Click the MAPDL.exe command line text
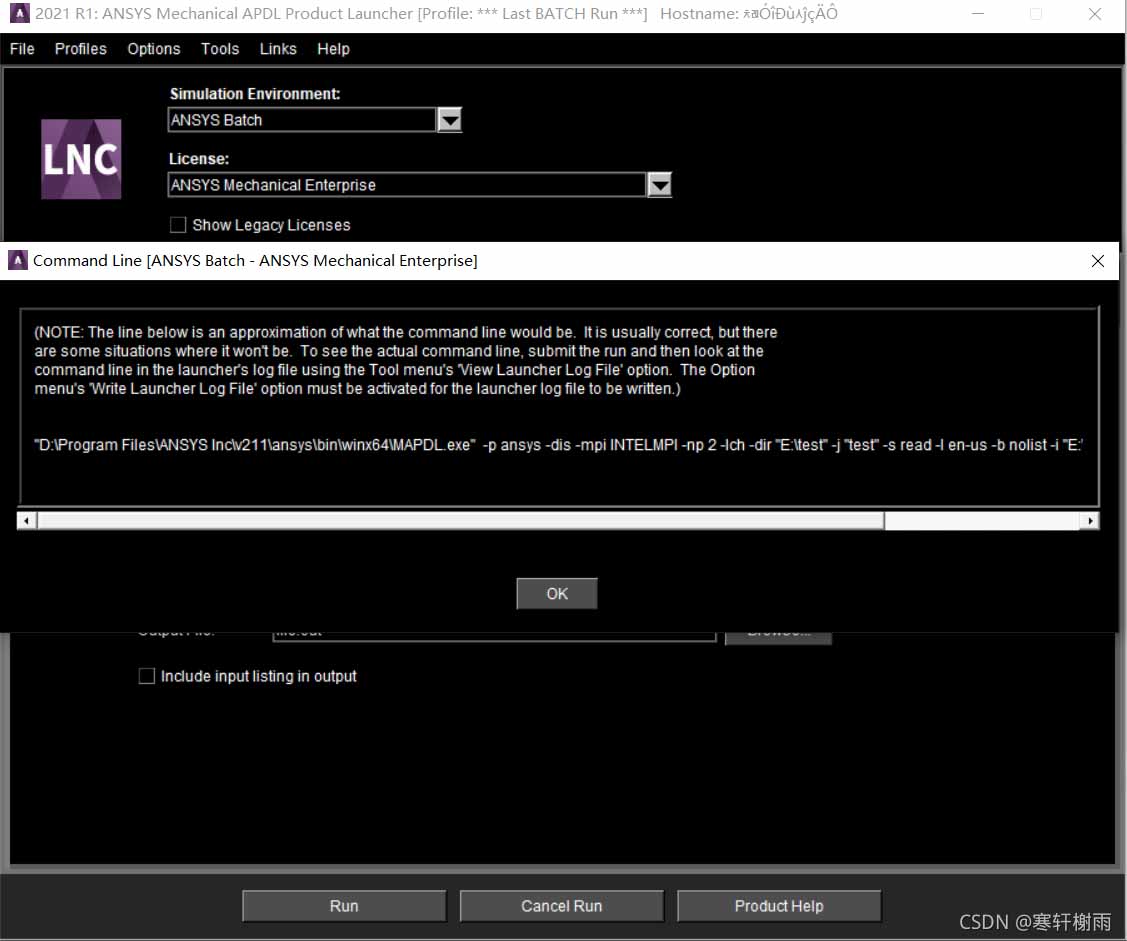This screenshot has width=1127, height=941. click(558, 445)
